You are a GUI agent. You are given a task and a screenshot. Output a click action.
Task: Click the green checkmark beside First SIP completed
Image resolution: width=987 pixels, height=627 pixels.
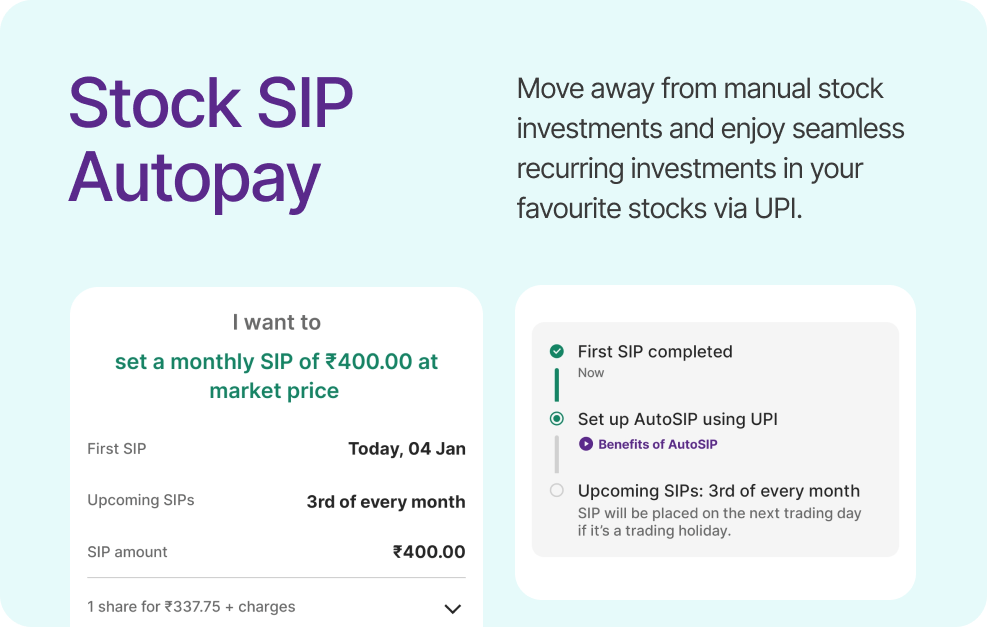(x=557, y=351)
